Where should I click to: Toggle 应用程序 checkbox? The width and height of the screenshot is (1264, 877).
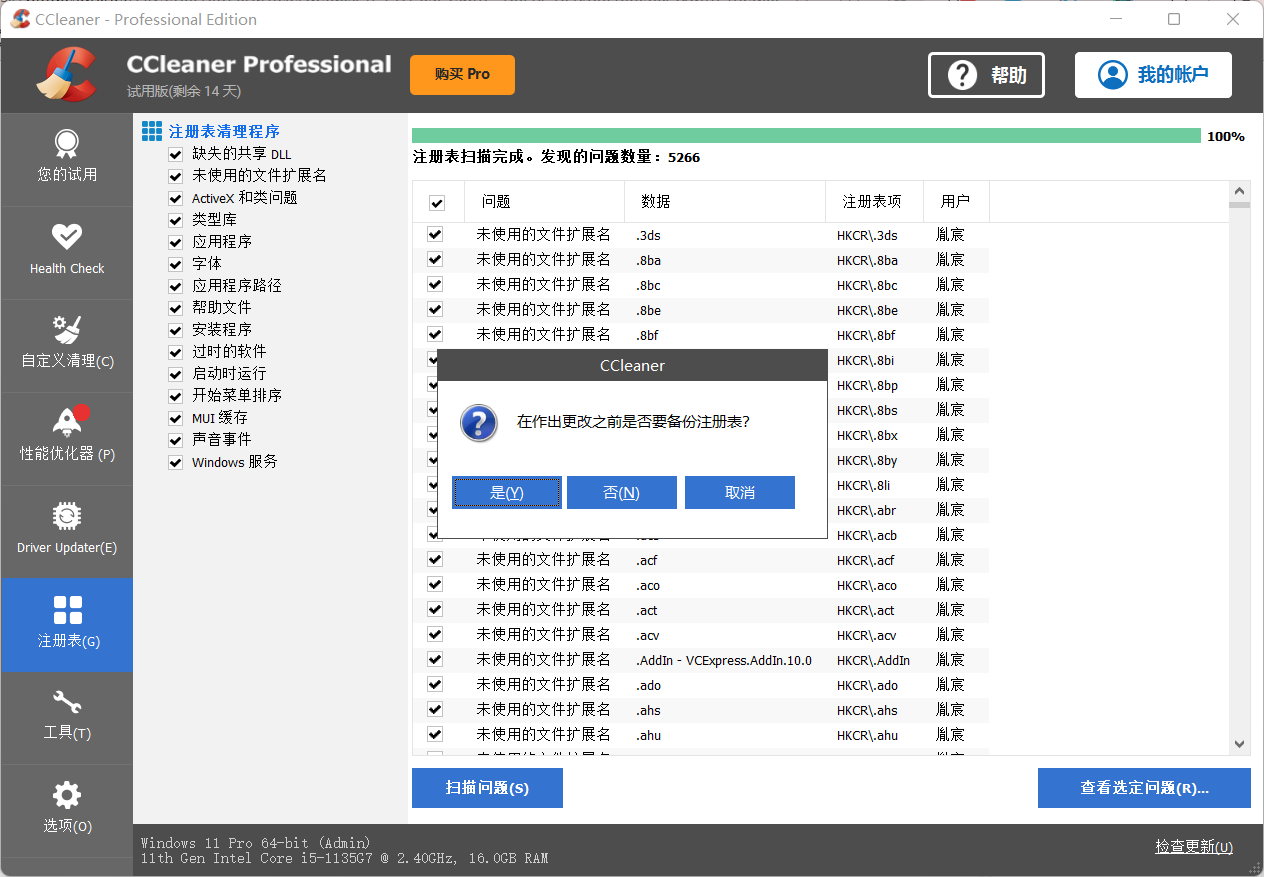coord(175,243)
